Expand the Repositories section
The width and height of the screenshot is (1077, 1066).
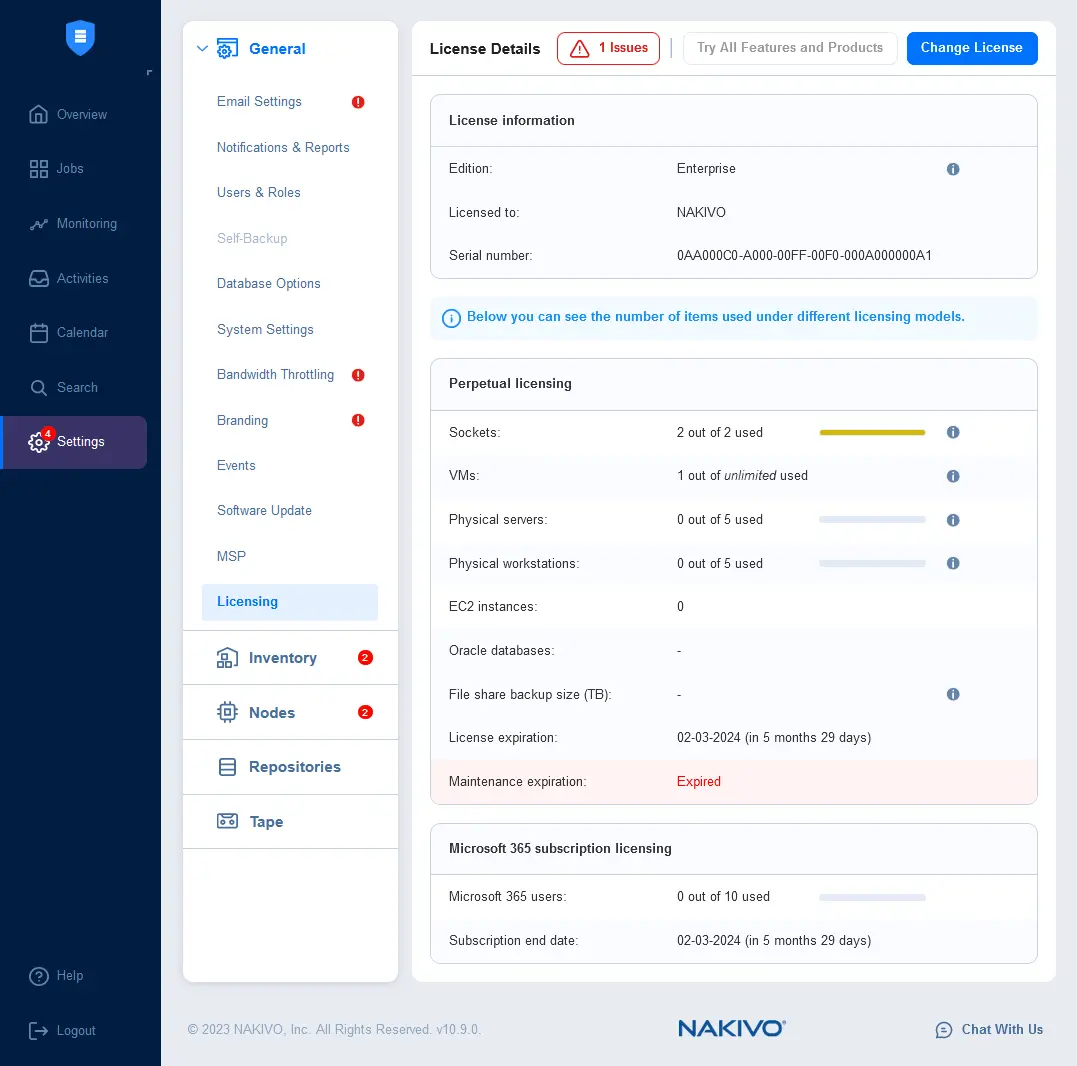pos(291,767)
